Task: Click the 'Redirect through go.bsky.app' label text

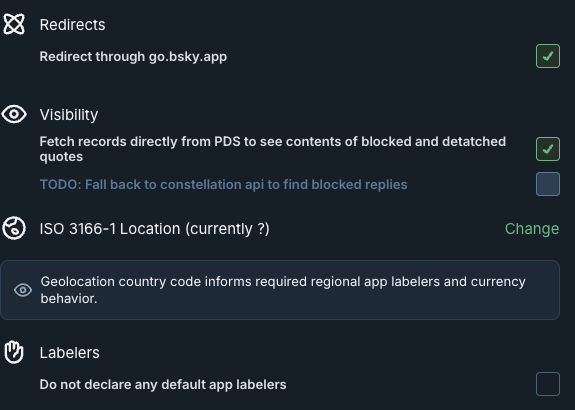Action: coord(133,56)
